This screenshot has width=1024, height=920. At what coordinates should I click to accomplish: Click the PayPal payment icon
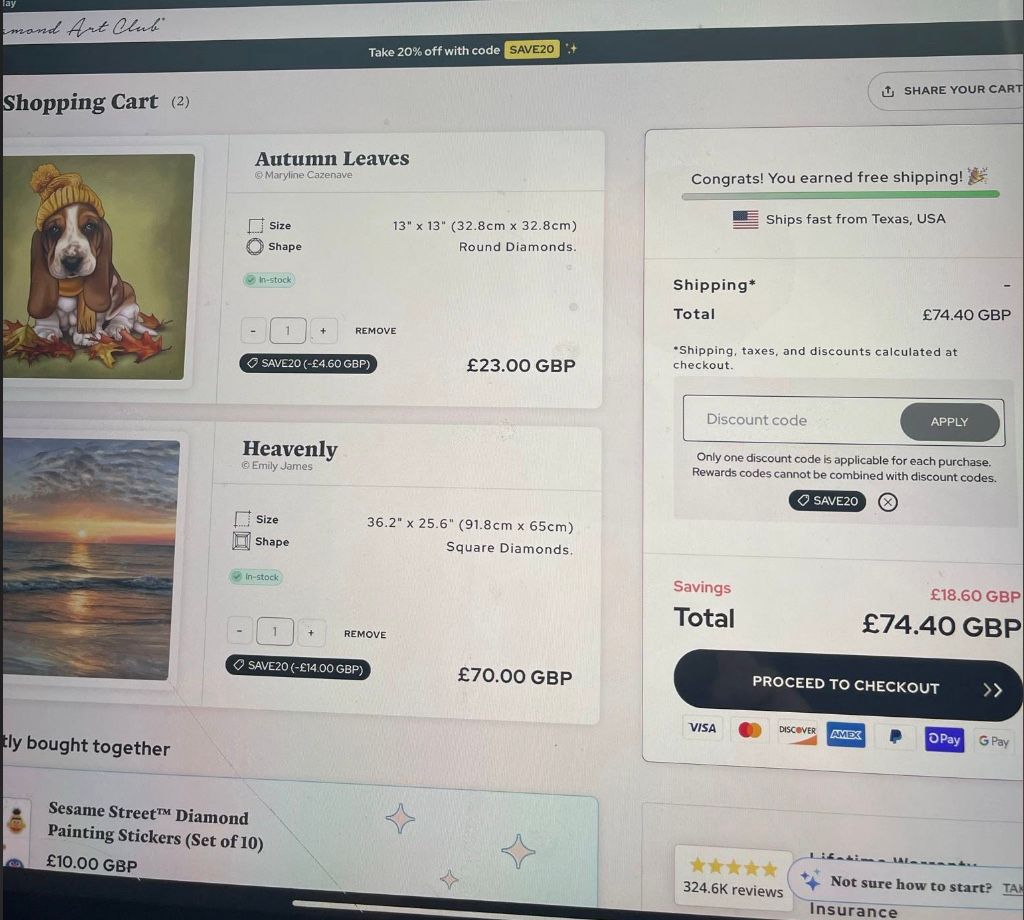tap(895, 737)
